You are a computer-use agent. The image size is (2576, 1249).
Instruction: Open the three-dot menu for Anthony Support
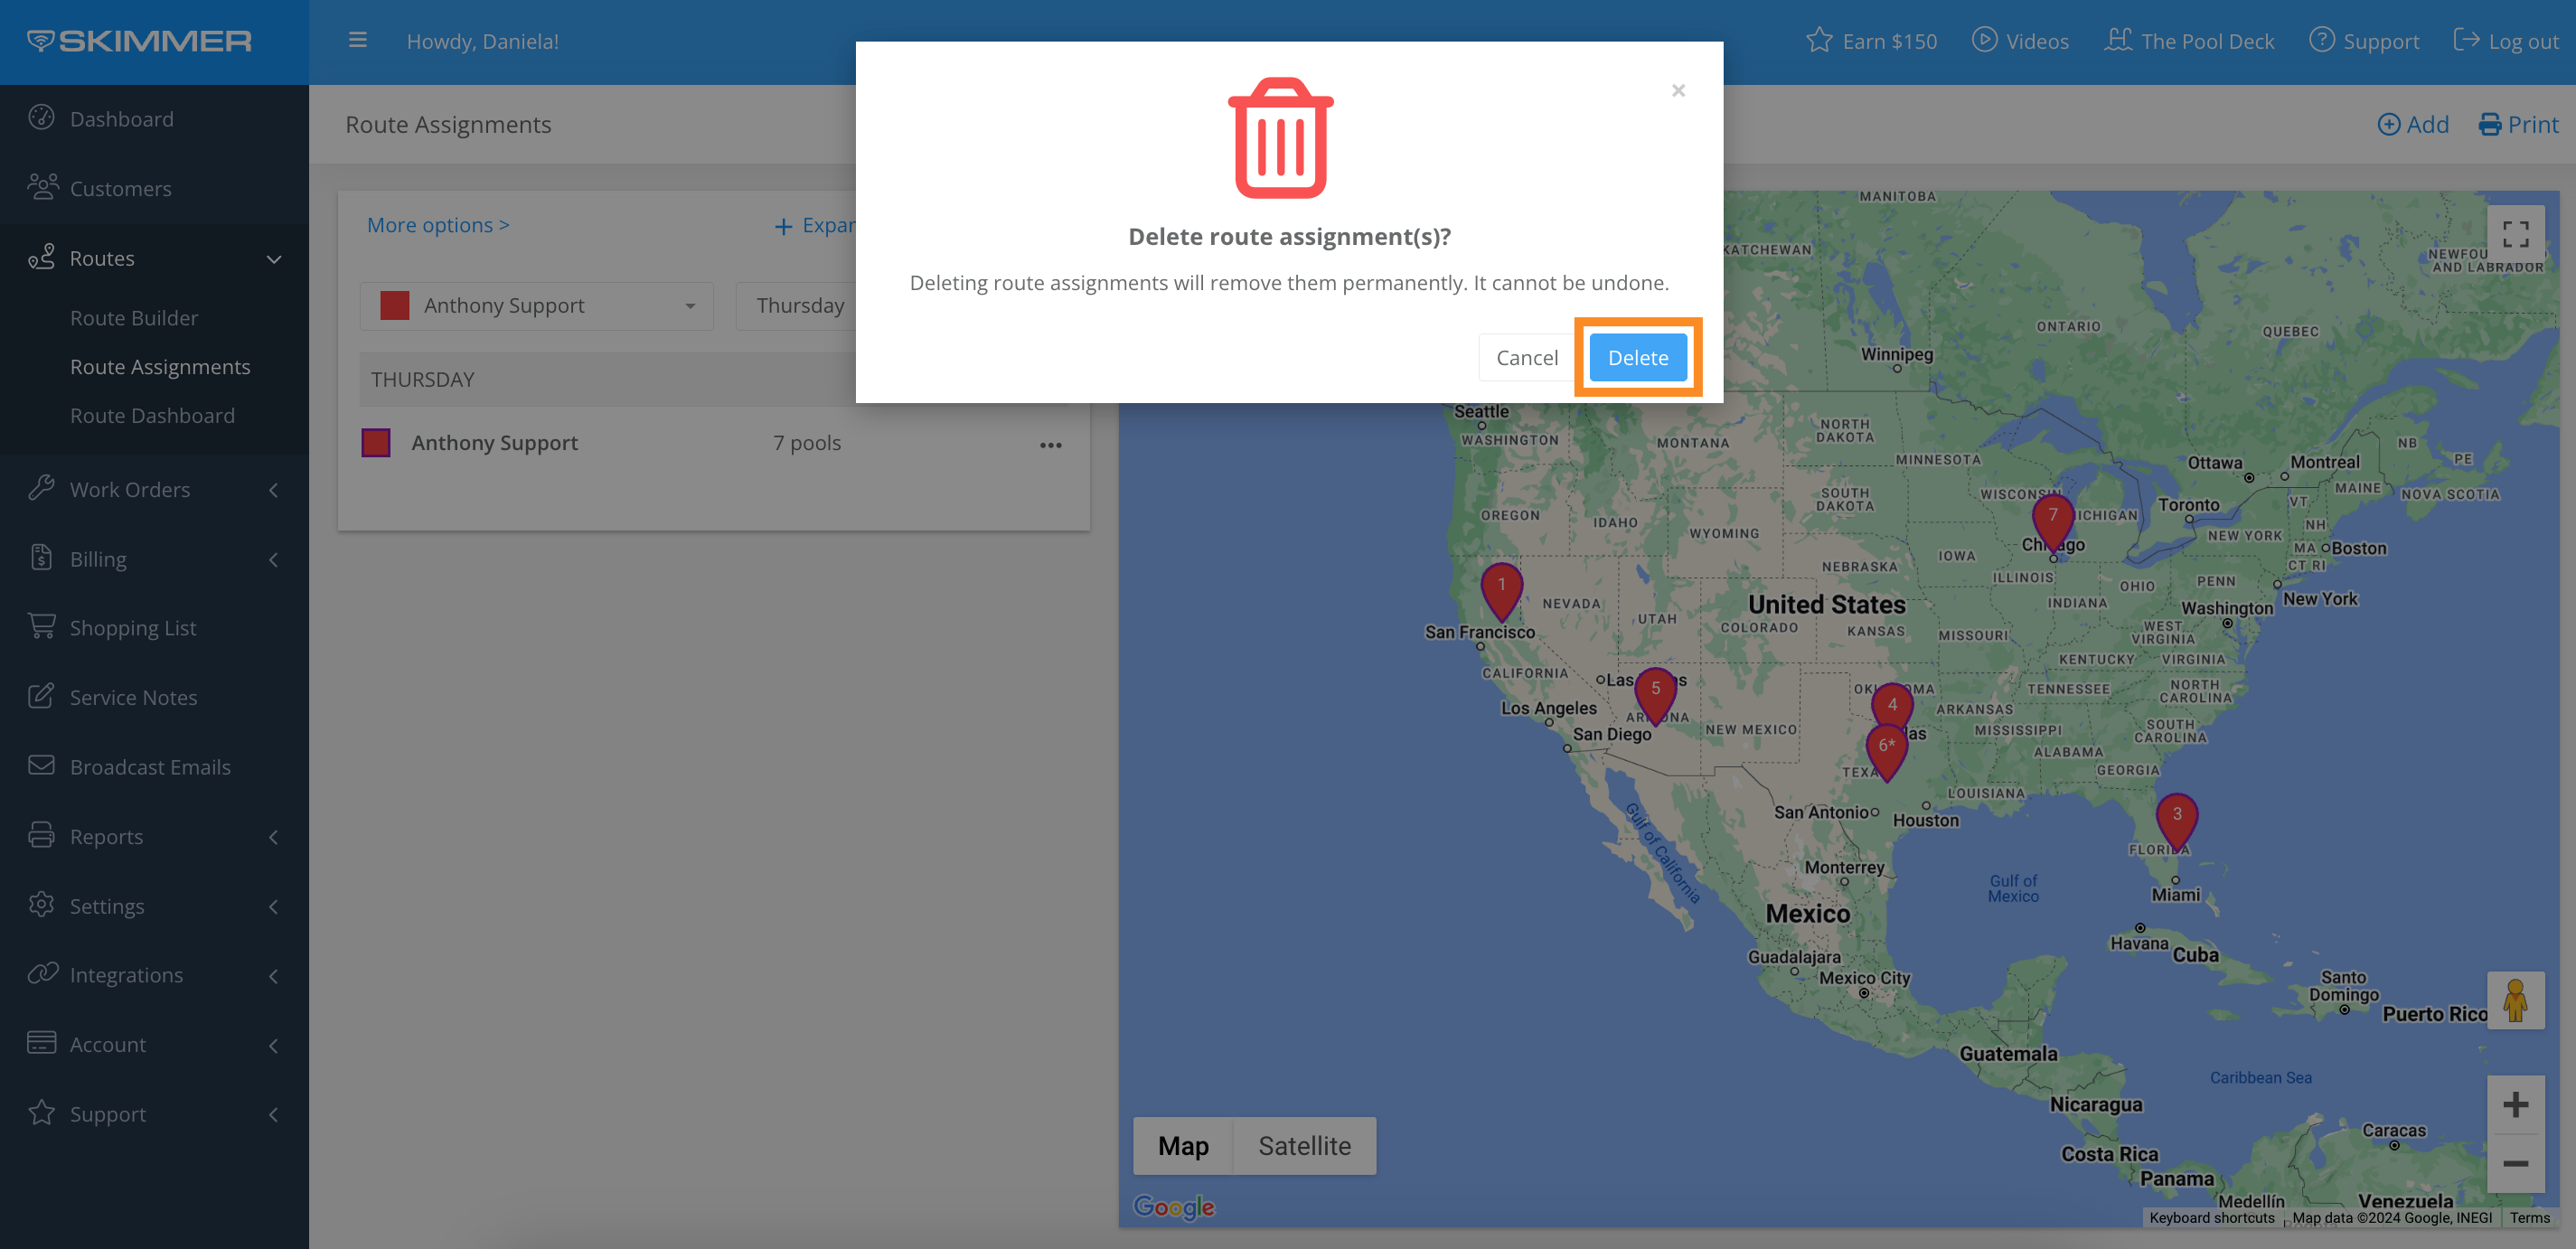coord(1050,445)
